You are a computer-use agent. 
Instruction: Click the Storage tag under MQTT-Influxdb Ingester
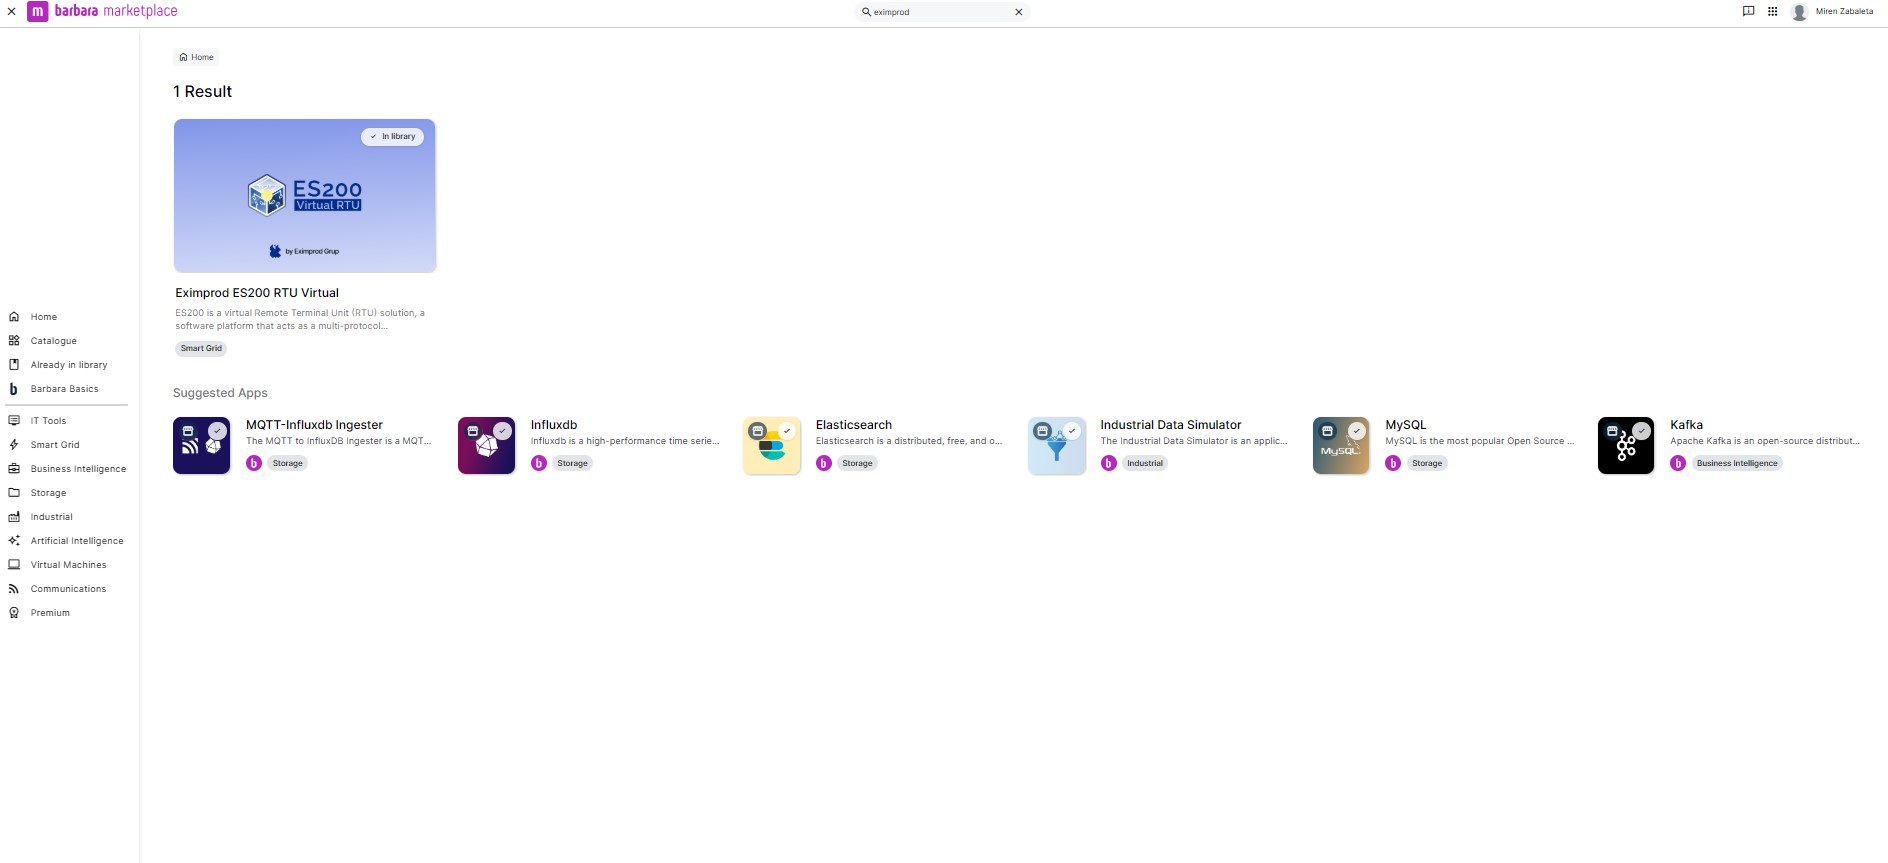288,463
